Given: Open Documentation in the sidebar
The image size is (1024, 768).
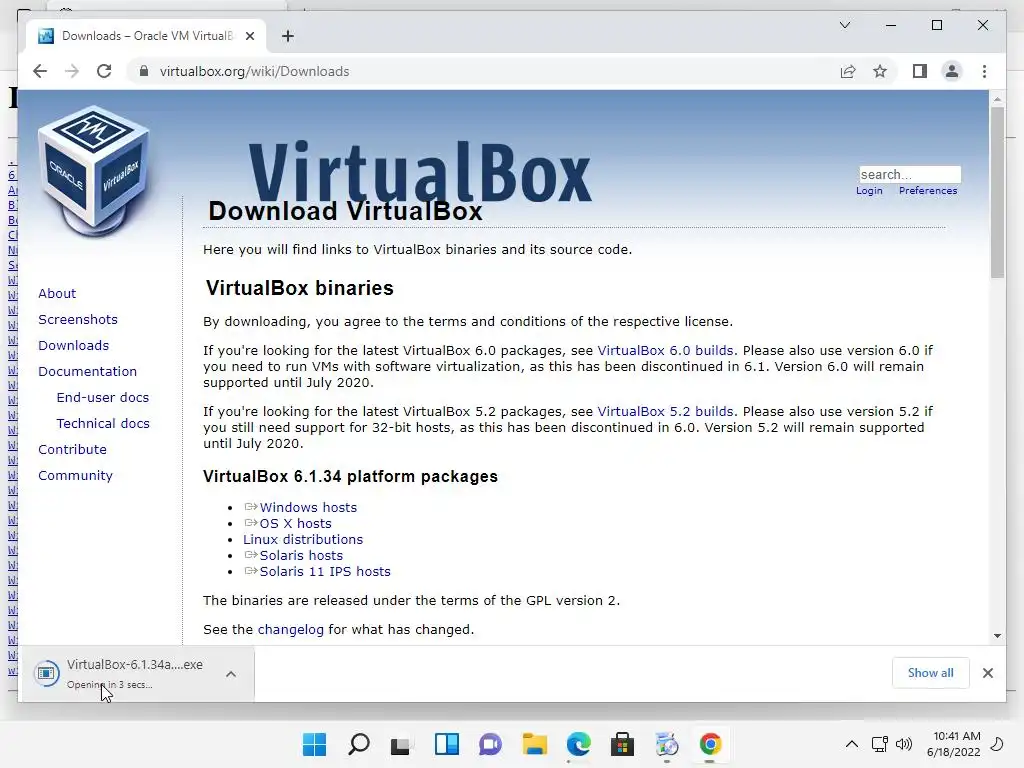Looking at the screenshot, I should [88, 372].
